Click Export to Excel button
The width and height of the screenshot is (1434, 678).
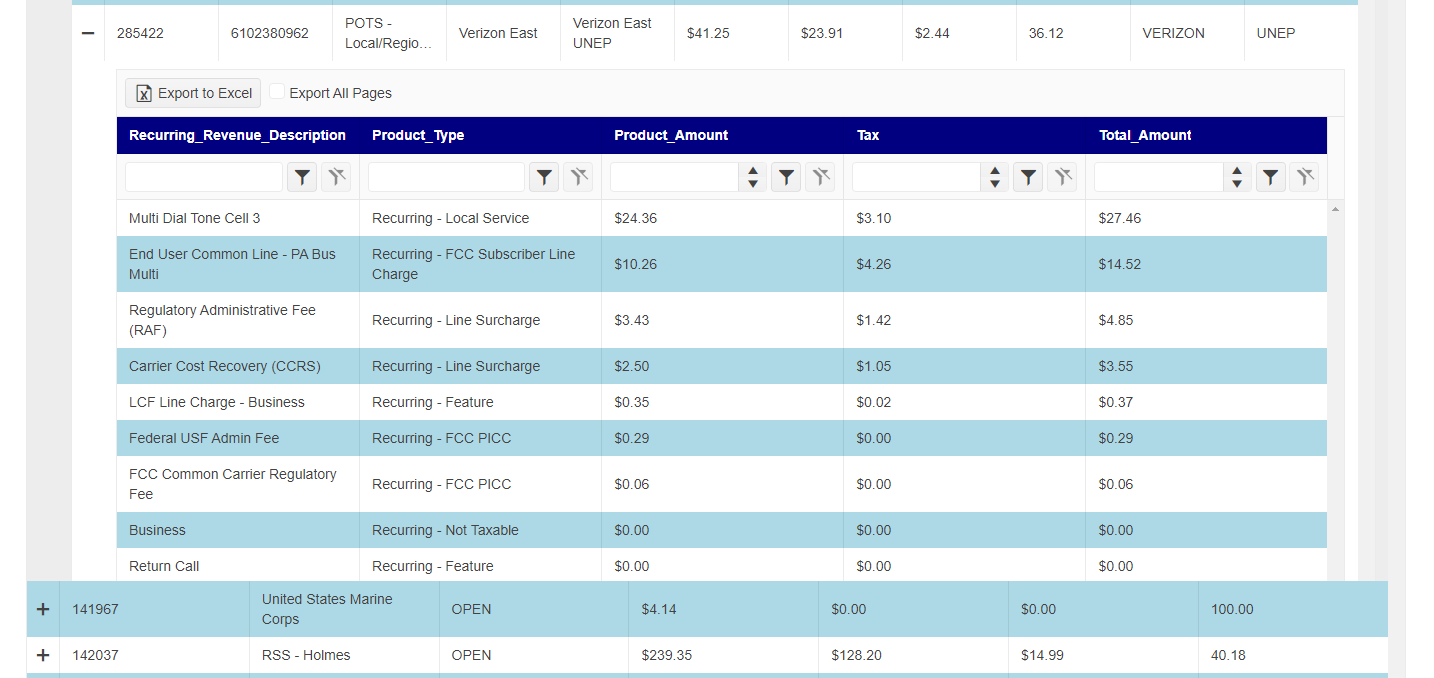(193, 93)
